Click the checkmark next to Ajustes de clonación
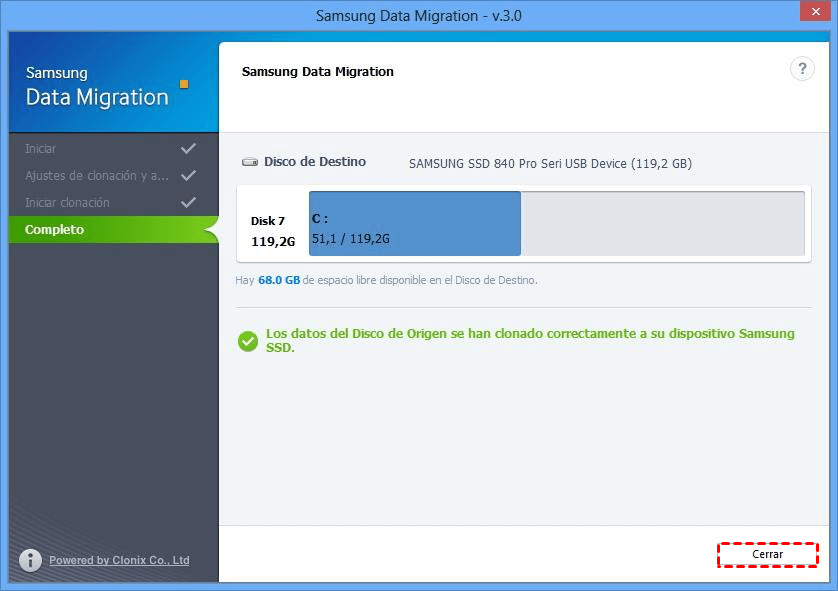The width and height of the screenshot is (838, 591). coord(188,175)
